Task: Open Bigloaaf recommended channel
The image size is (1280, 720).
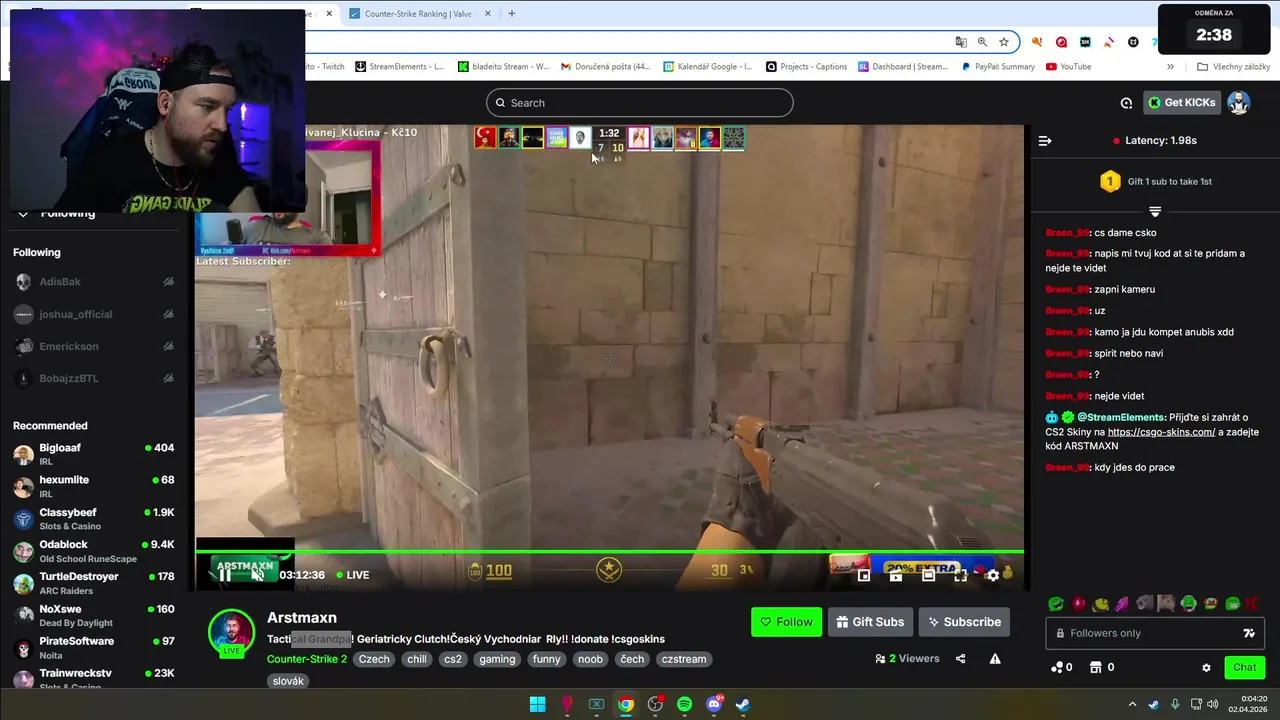Action: (x=93, y=454)
